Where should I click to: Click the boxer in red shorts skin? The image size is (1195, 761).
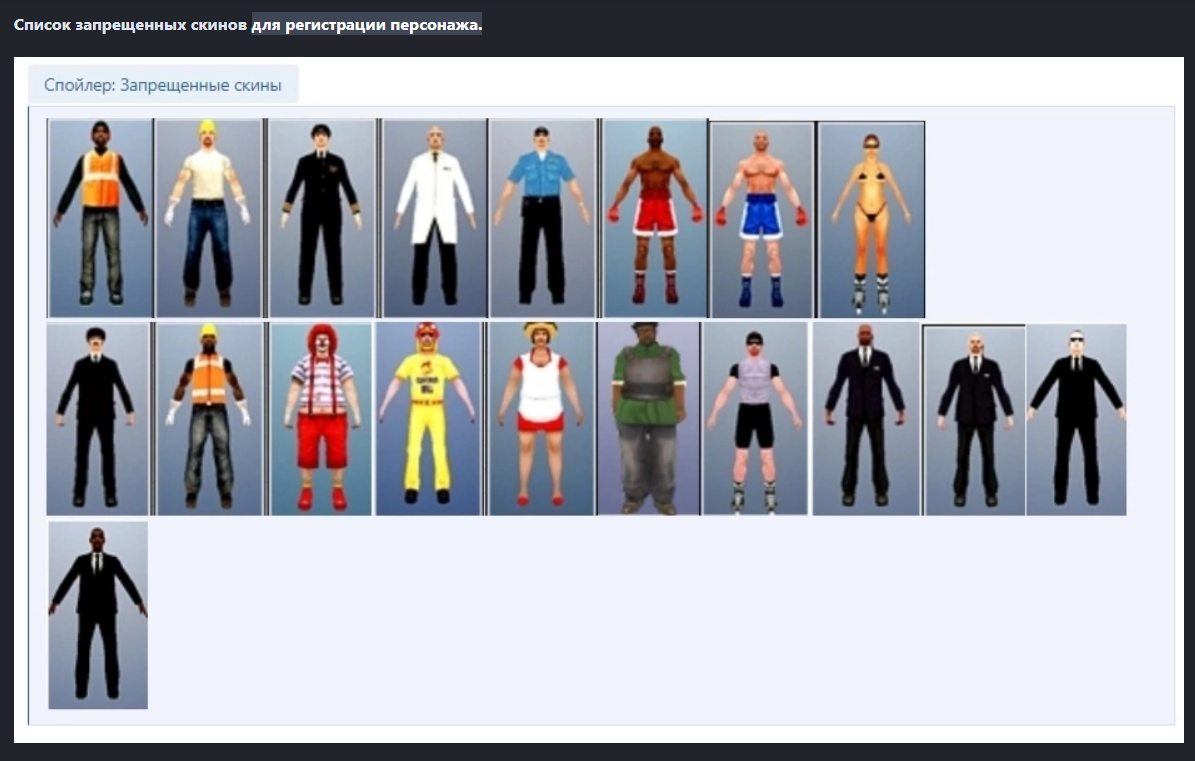pos(655,218)
